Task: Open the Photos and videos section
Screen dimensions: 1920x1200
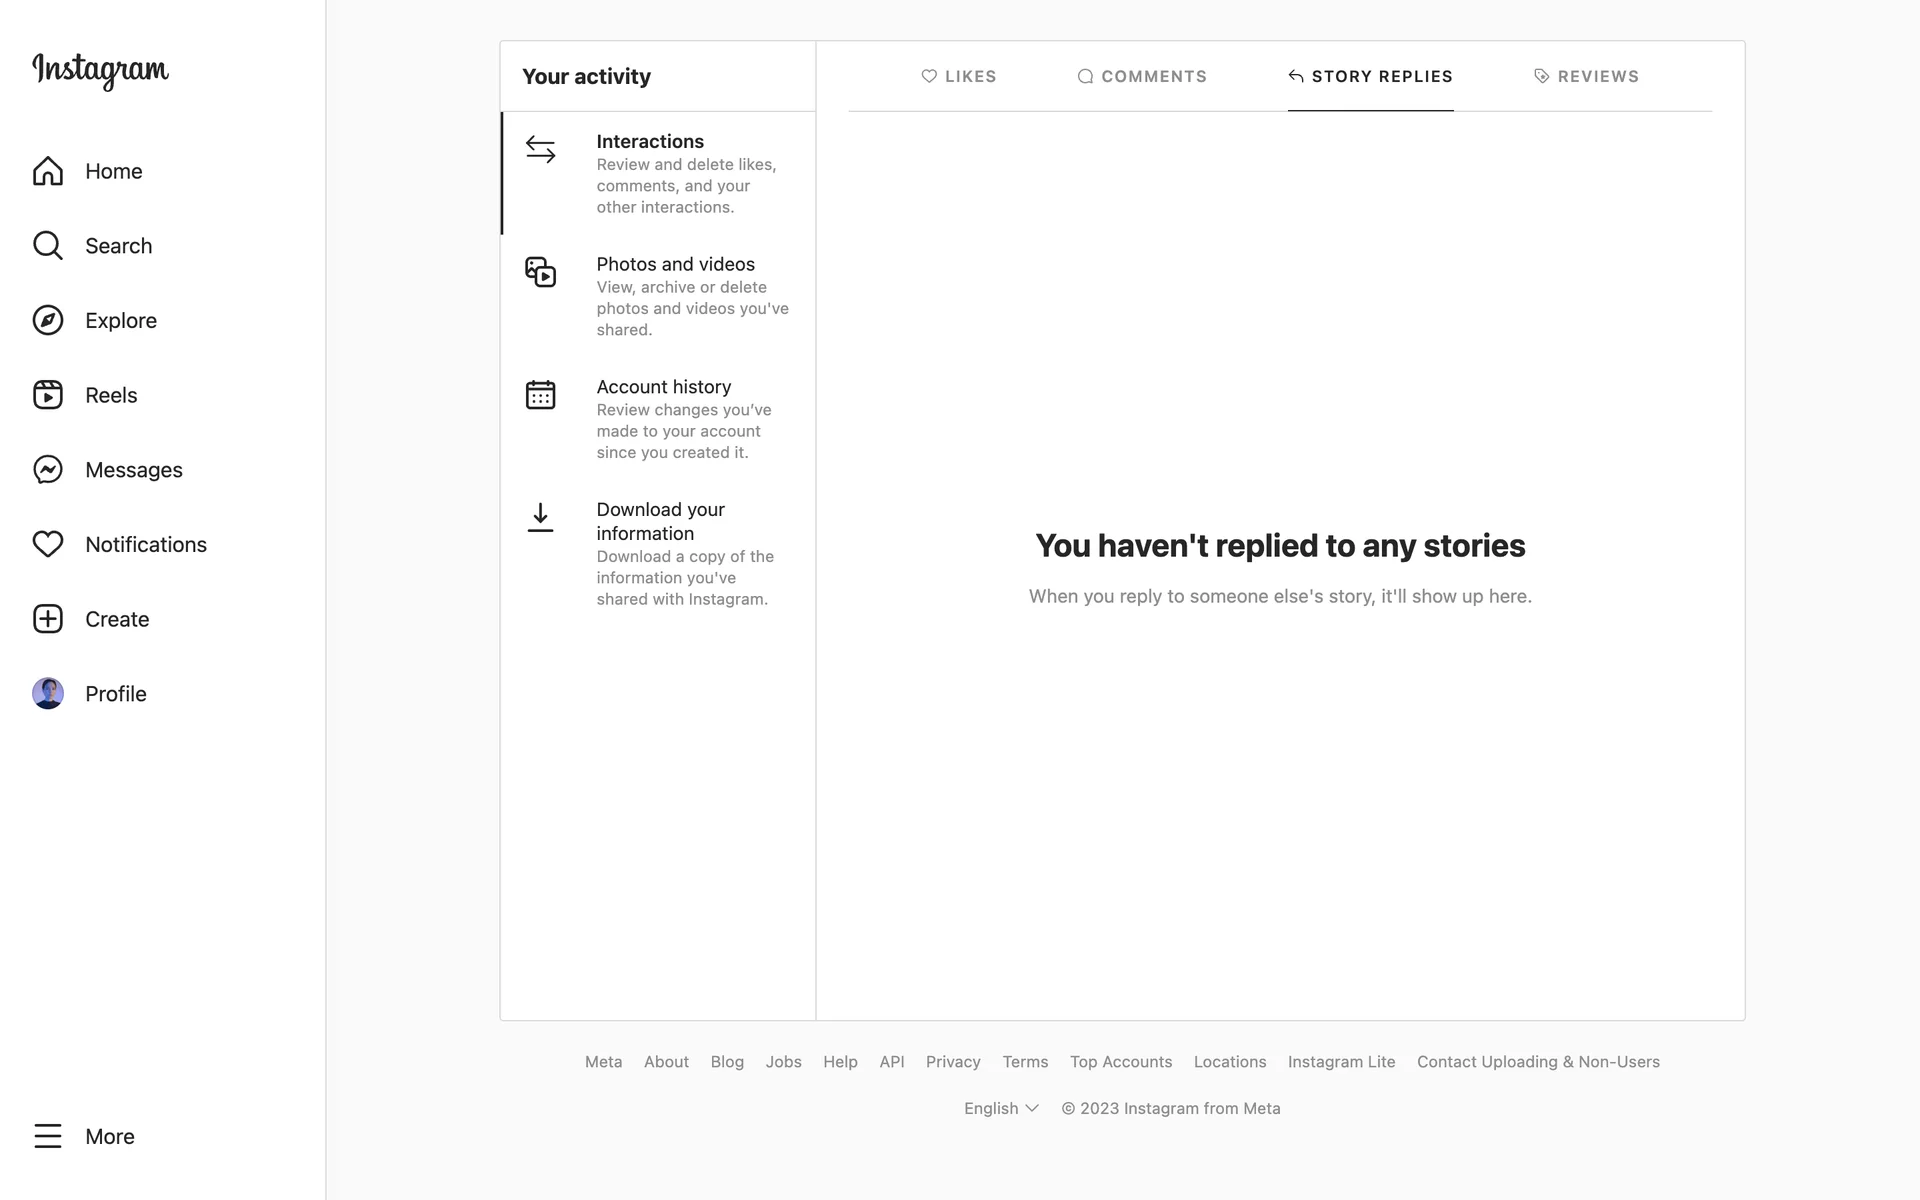Action: point(675,265)
